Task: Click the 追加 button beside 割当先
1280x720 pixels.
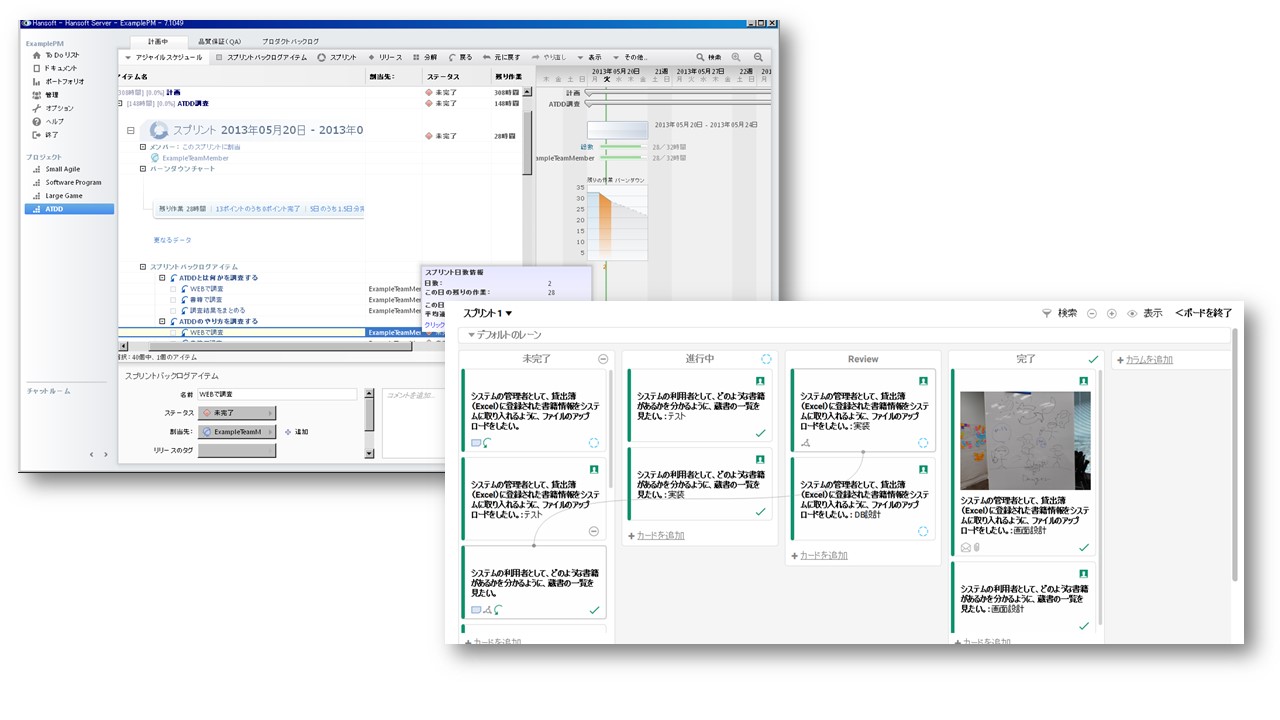Action: (296, 432)
